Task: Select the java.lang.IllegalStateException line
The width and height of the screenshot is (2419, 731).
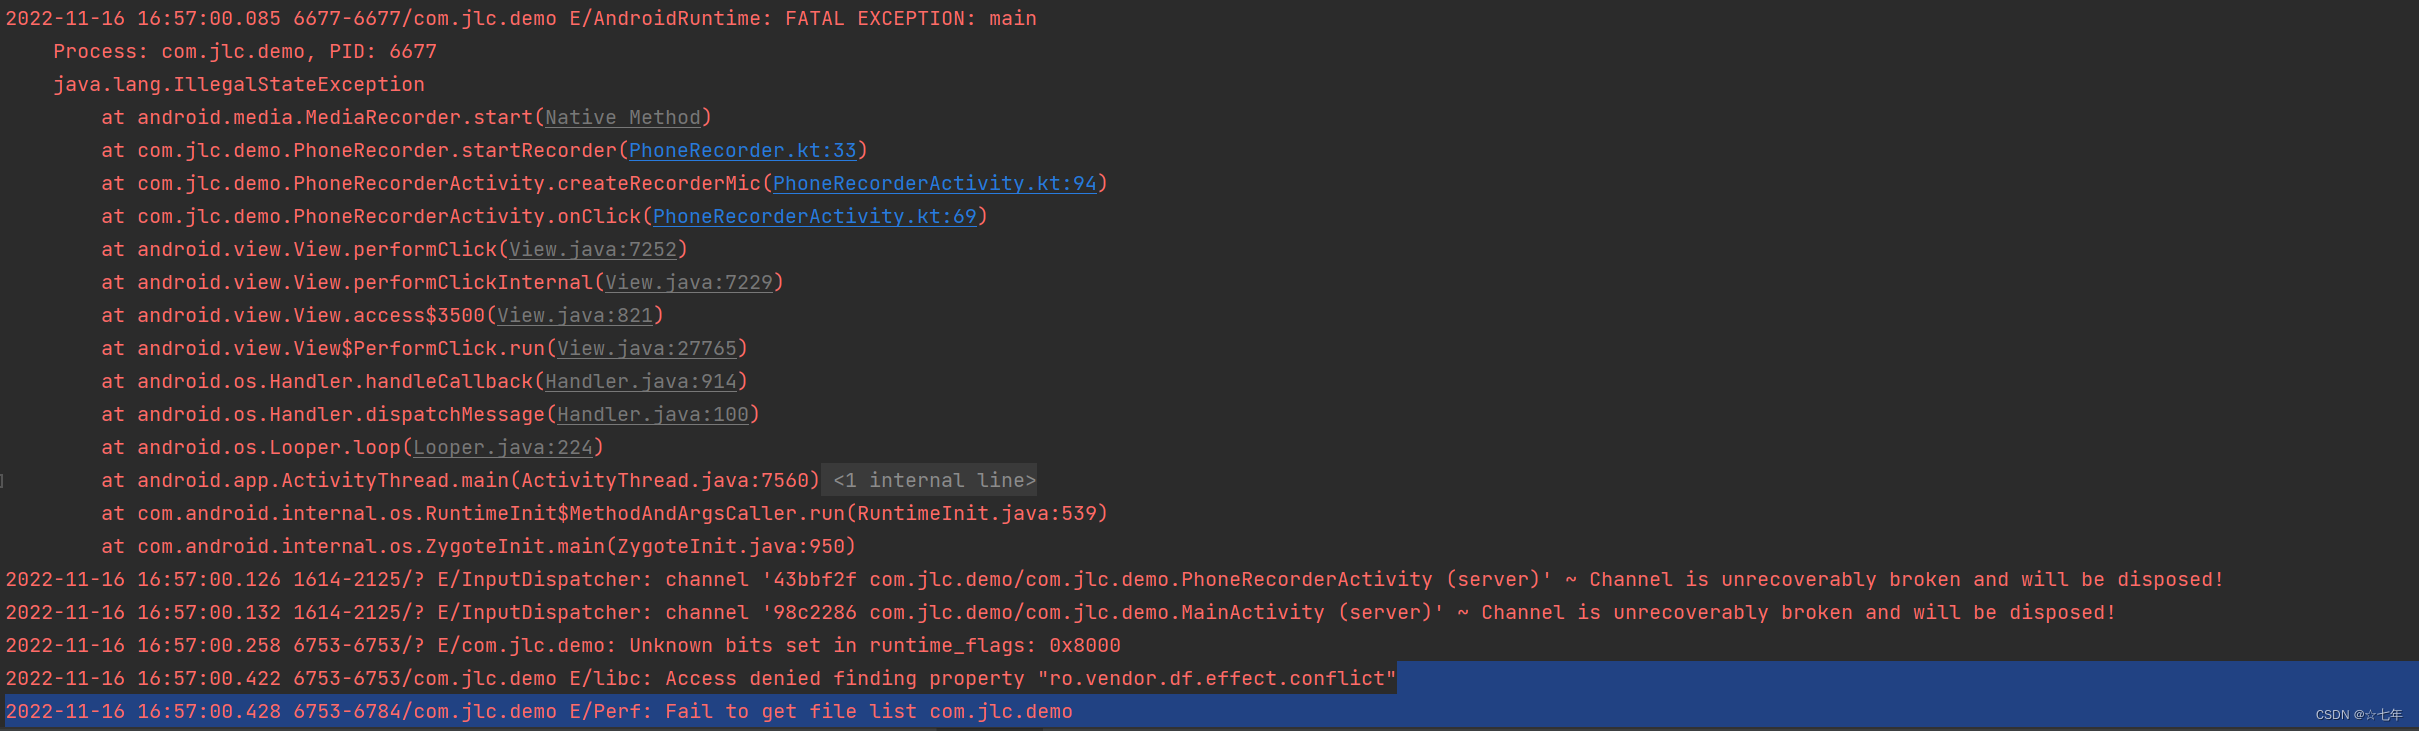Action: tap(239, 84)
